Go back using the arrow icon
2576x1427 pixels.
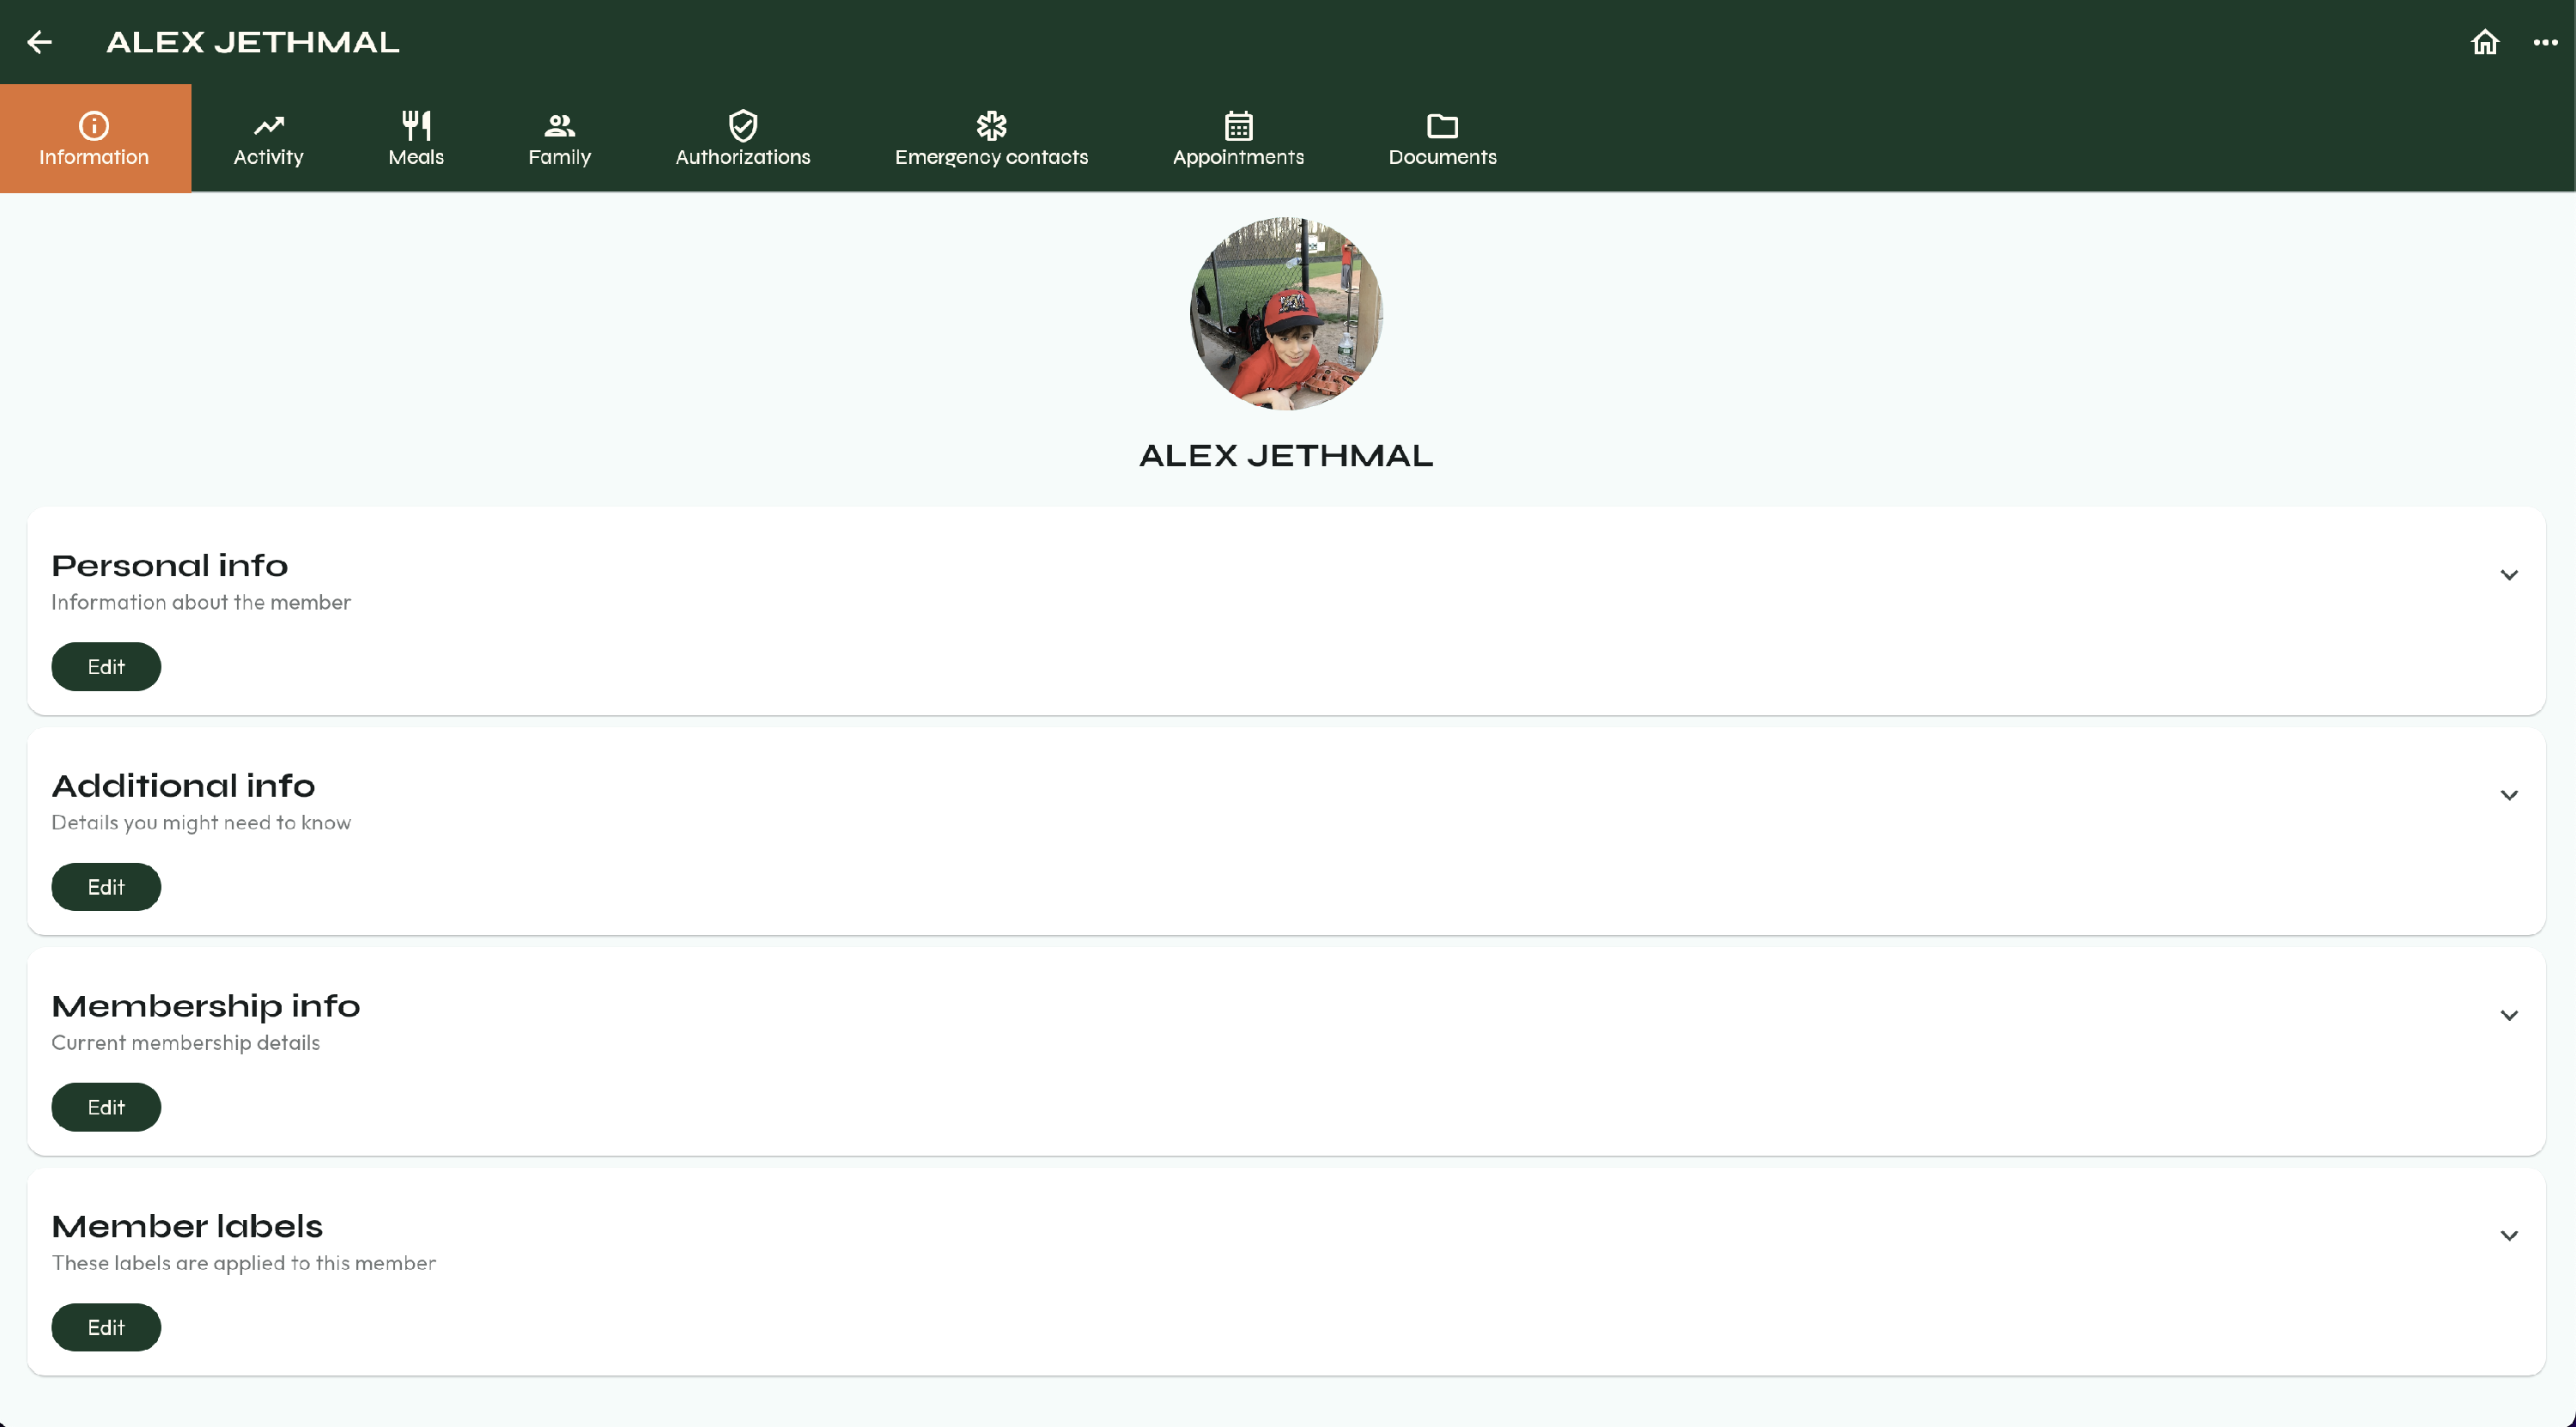click(x=39, y=42)
